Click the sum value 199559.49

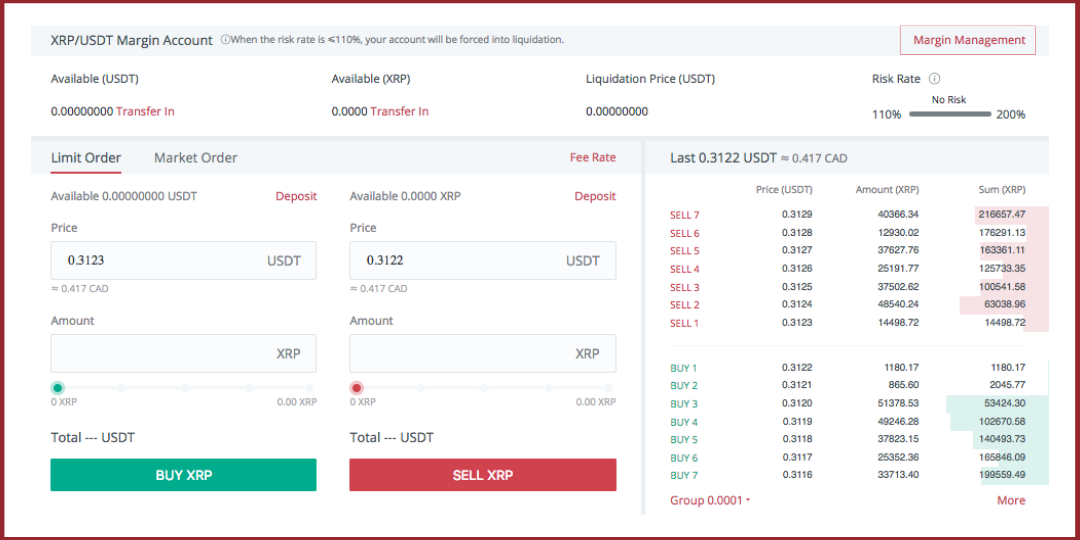tap(1002, 475)
